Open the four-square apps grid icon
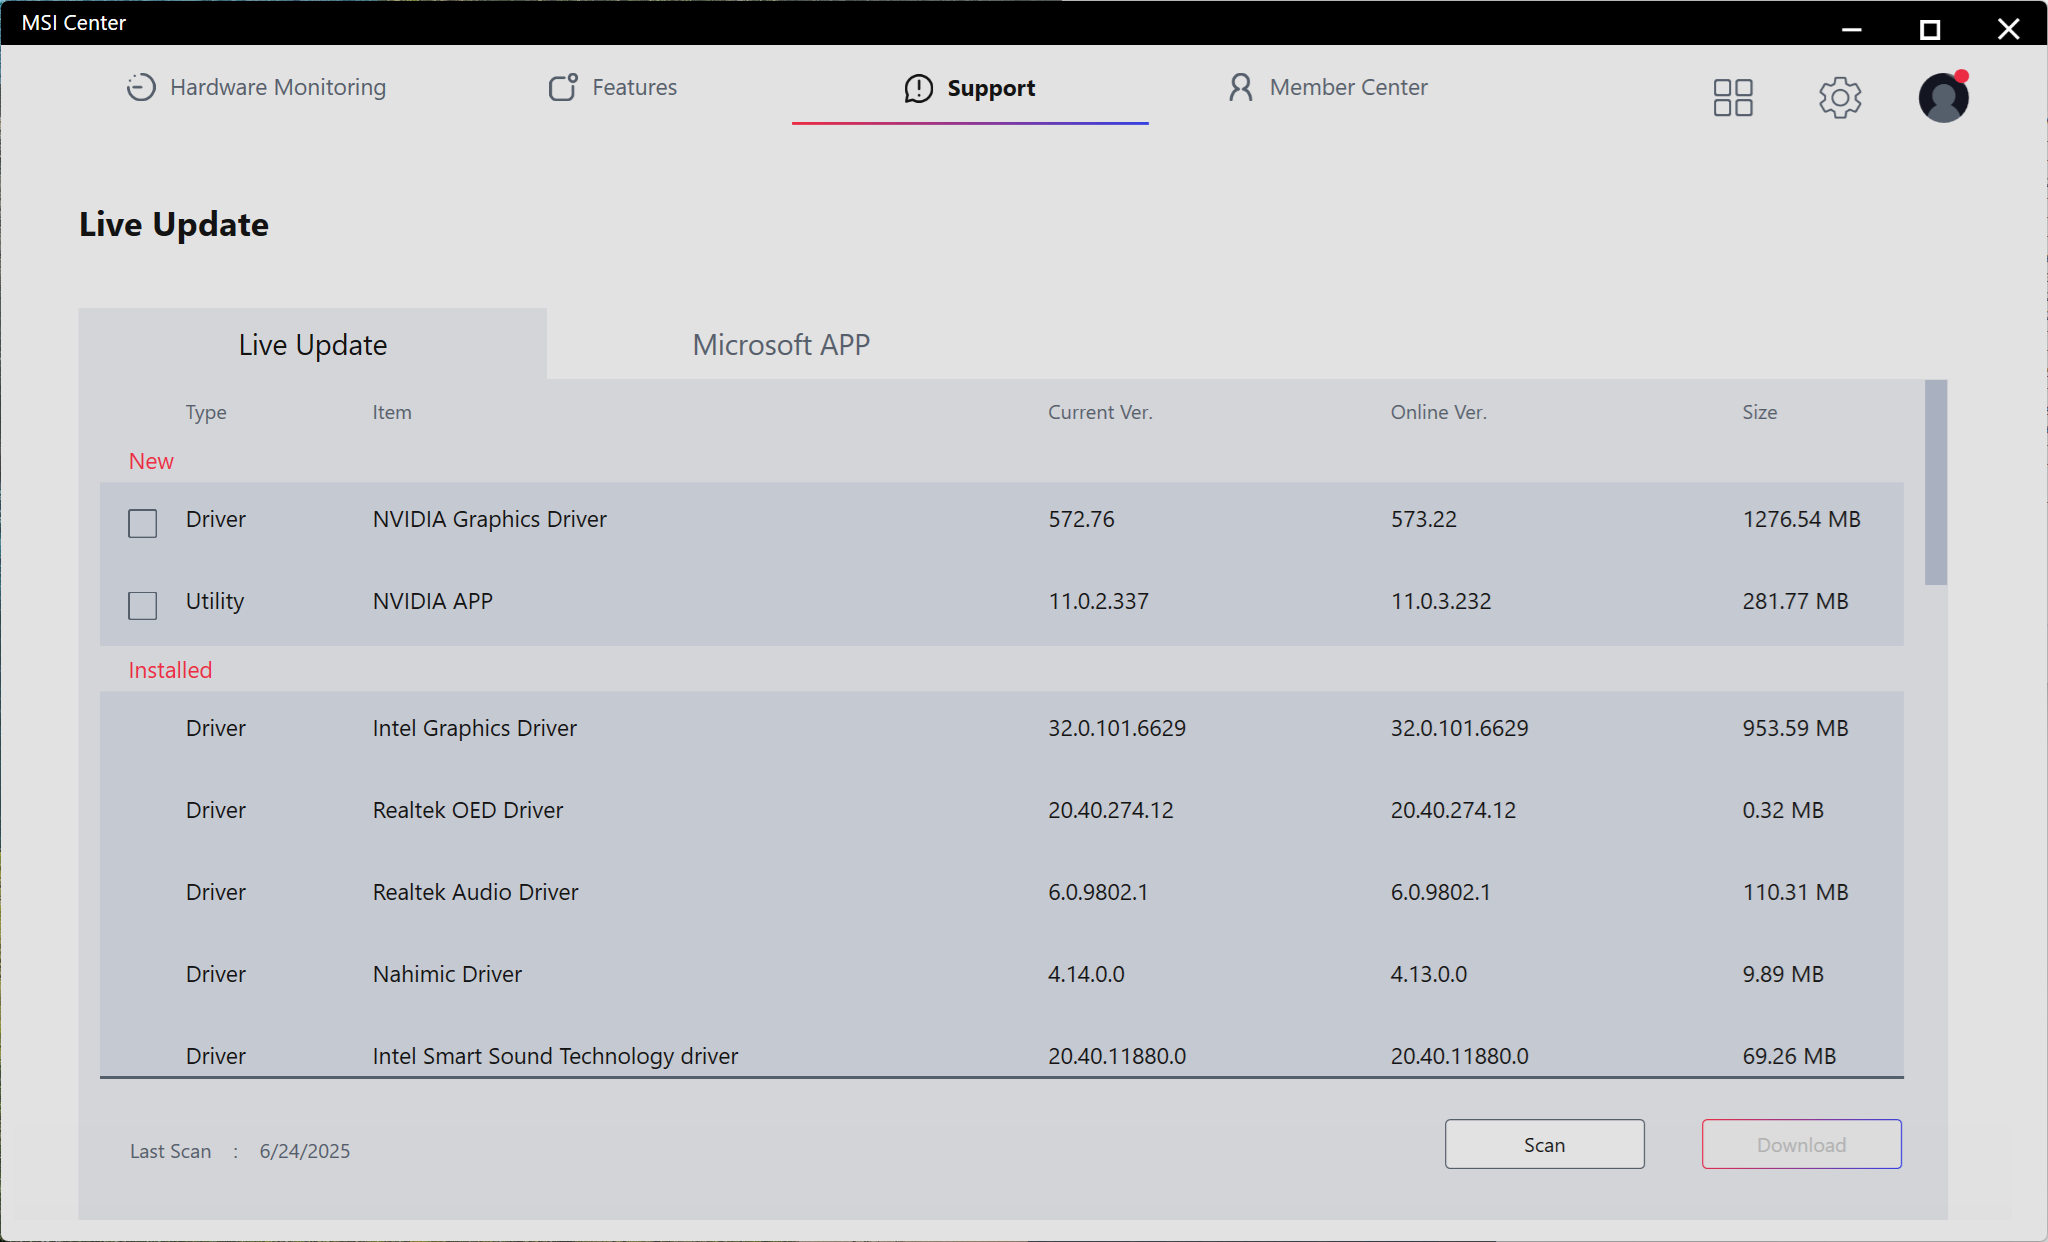 1733,98
